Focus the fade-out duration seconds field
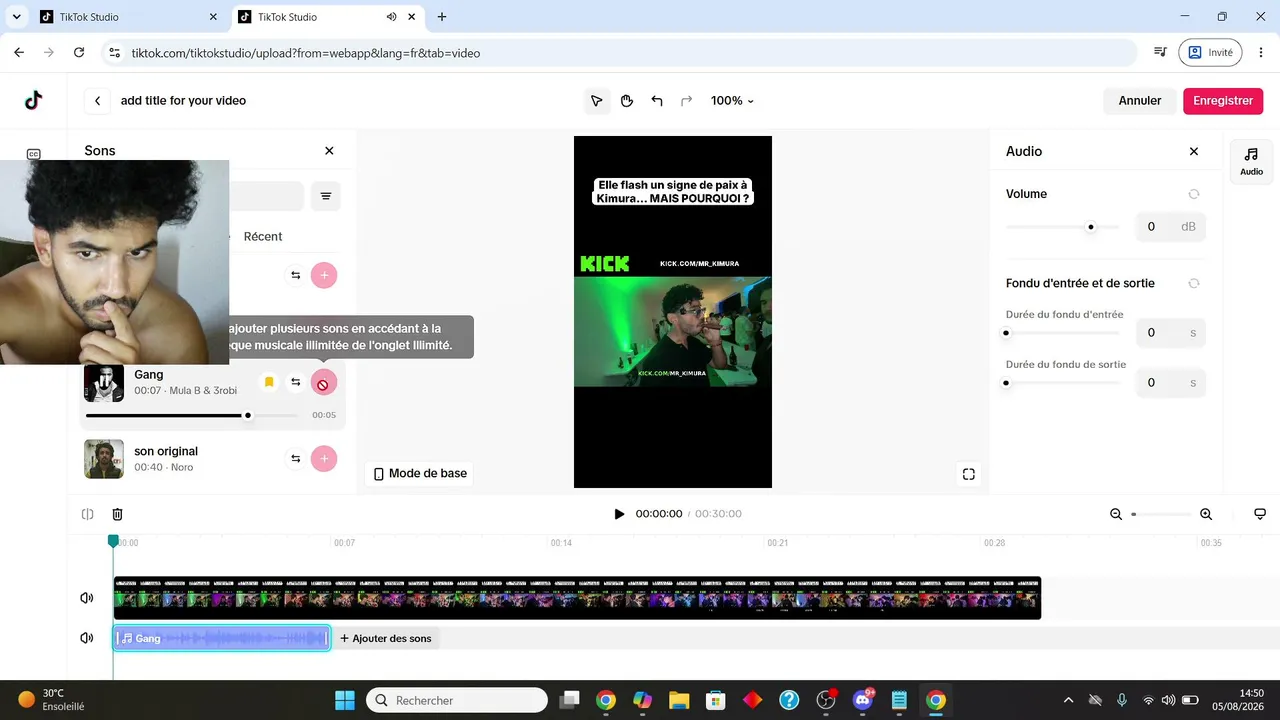 1171,383
